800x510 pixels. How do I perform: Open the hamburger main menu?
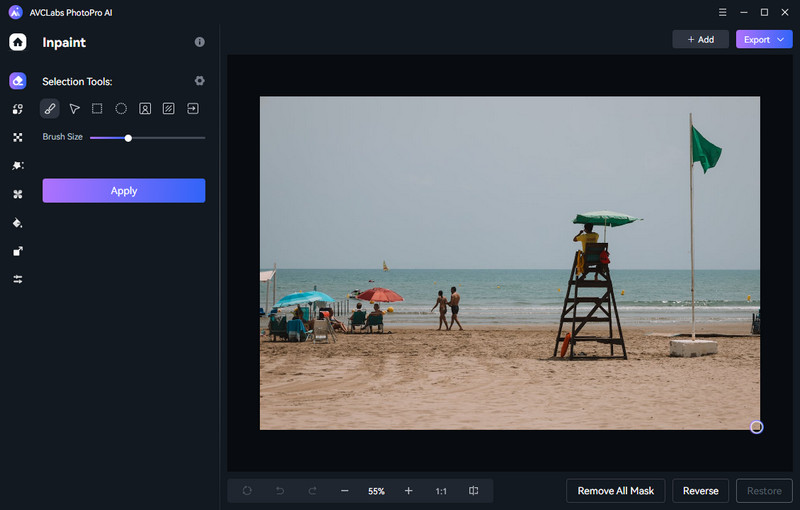pyautogui.click(x=723, y=12)
